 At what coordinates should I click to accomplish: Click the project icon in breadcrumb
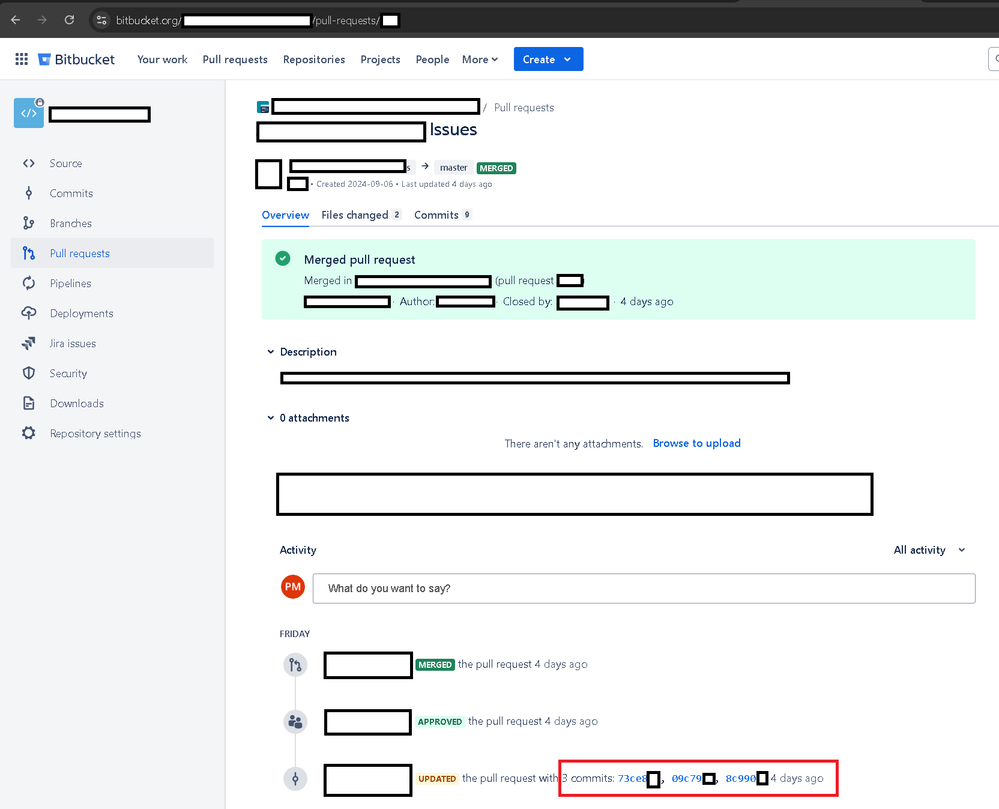click(263, 107)
